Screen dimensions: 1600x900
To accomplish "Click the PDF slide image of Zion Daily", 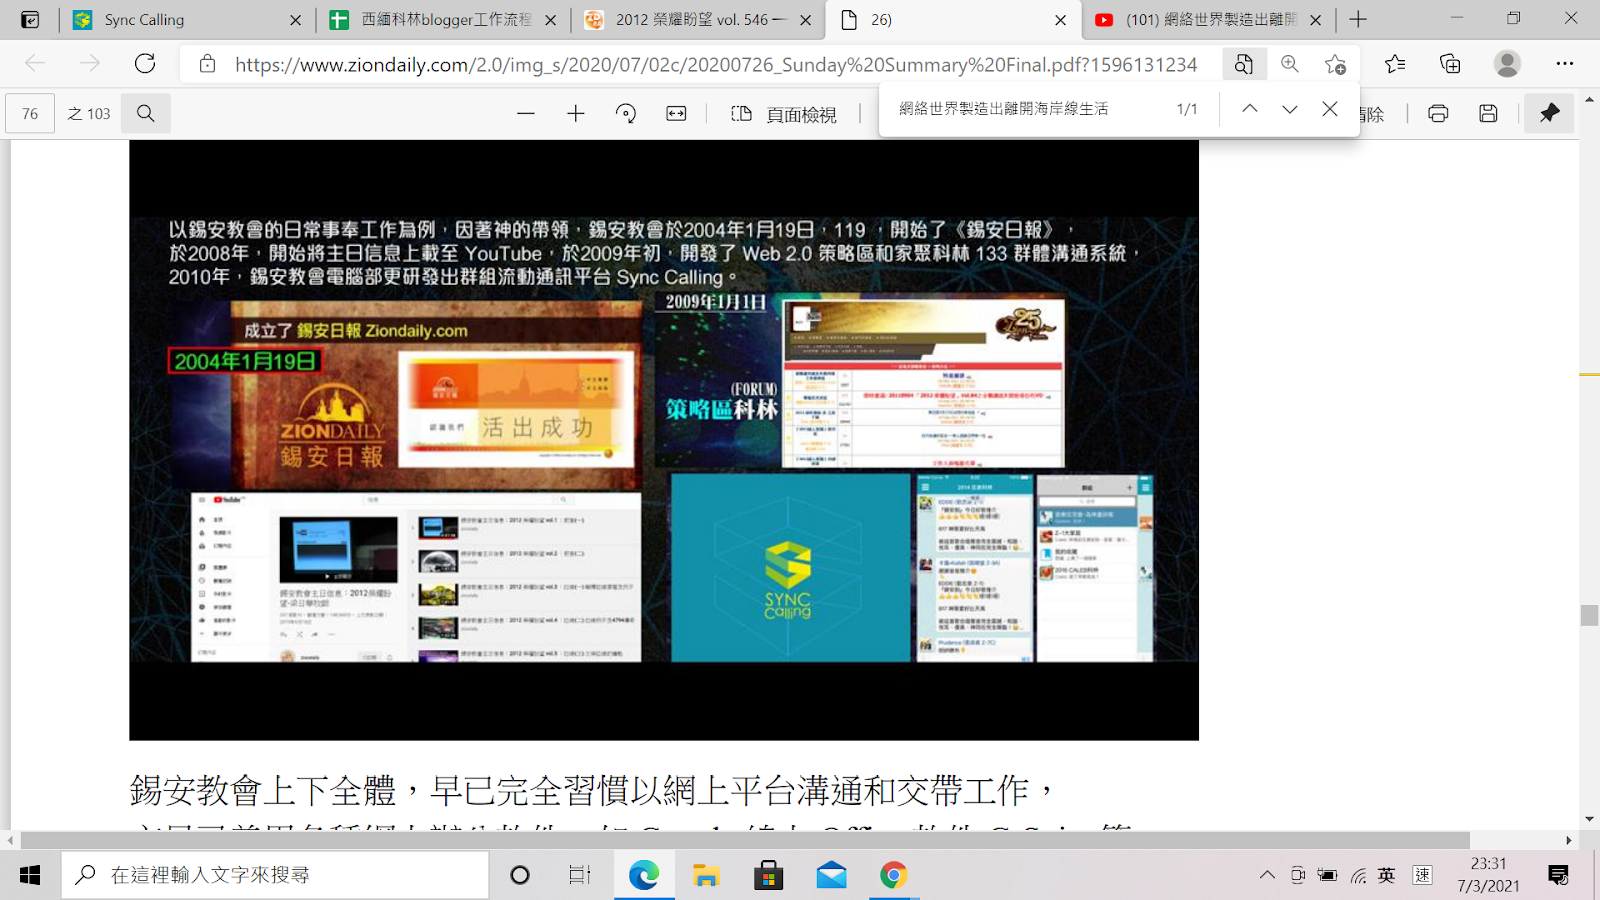I will pyautogui.click(x=664, y=440).
